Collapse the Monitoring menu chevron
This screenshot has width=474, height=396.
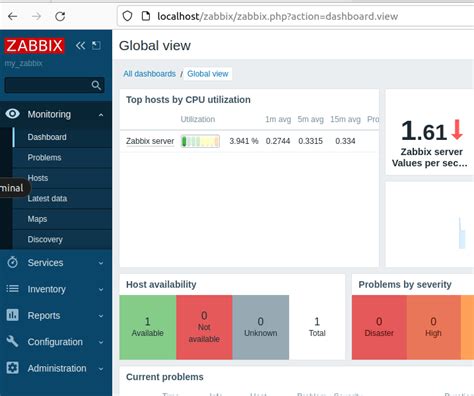pos(101,115)
